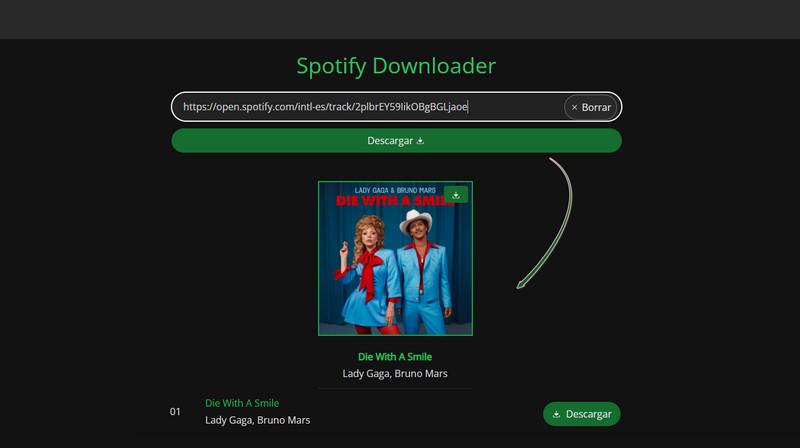The image size is (800, 448).
Task: Download track 01 with Descargar button
Action: 582,414
